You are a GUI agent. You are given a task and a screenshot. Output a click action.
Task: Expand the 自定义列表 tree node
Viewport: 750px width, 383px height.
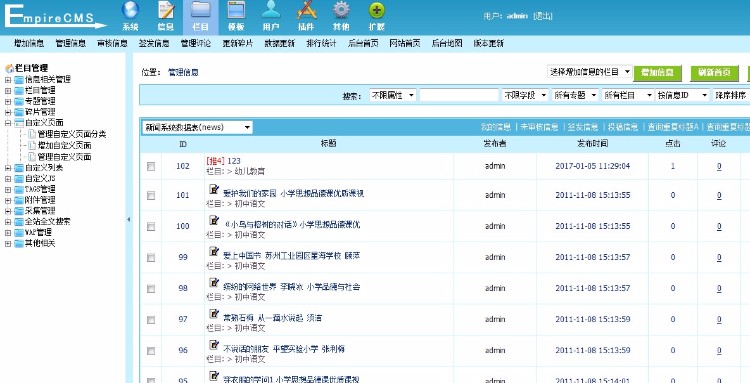8,168
